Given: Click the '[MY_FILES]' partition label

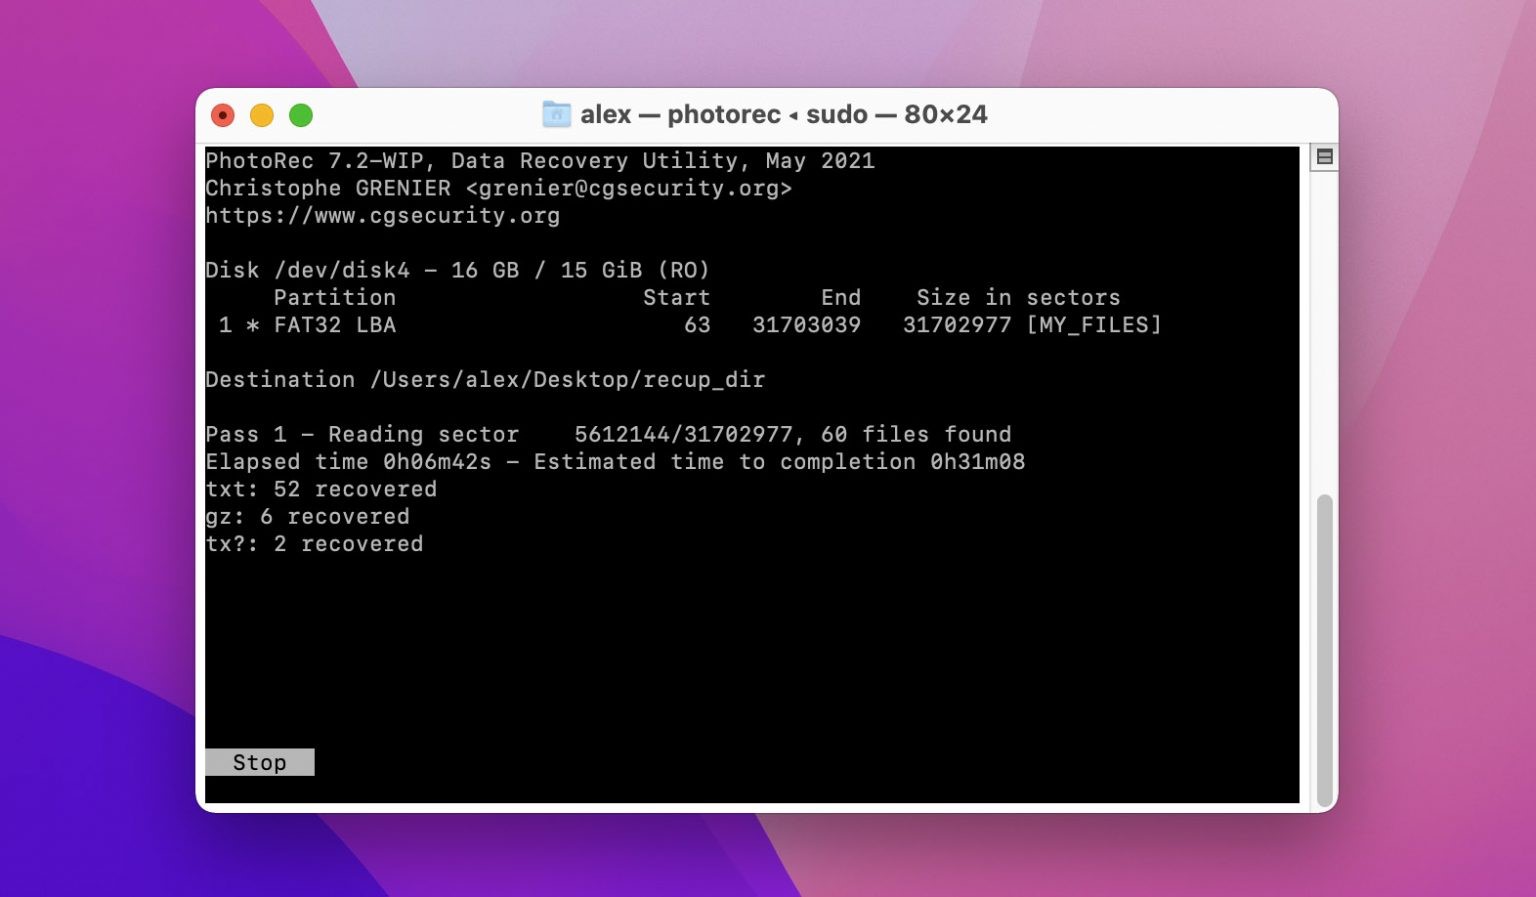Looking at the screenshot, I should coord(1094,325).
